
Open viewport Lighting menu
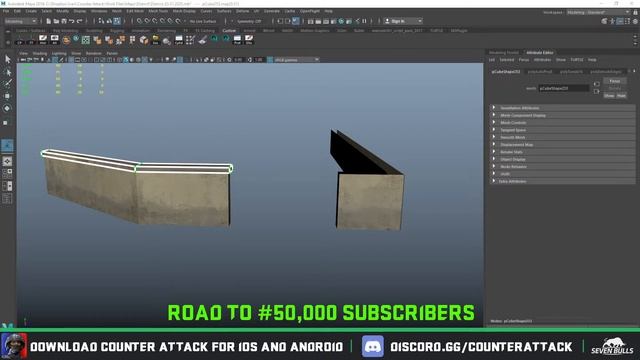tap(59, 53)
